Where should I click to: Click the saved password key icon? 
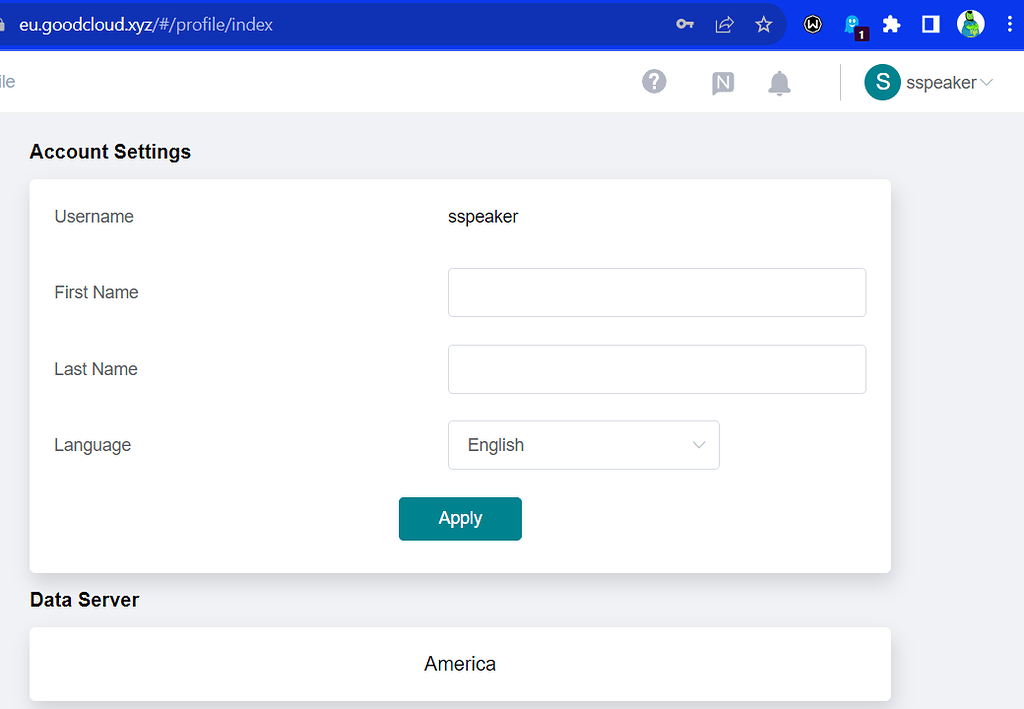[684, 25]
